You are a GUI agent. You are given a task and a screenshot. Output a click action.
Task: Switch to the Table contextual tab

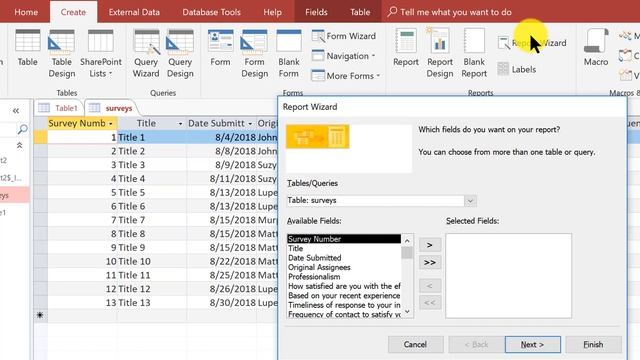click(x=360, y=12)
